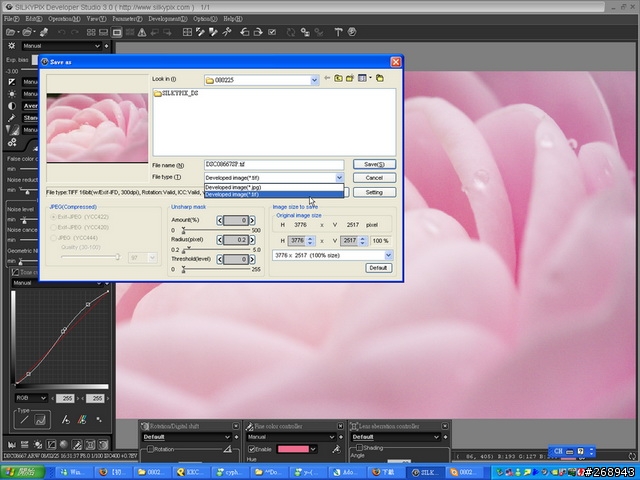
Task: Switch to thumbnail grid view mode
Action: (x=91, y=32)
